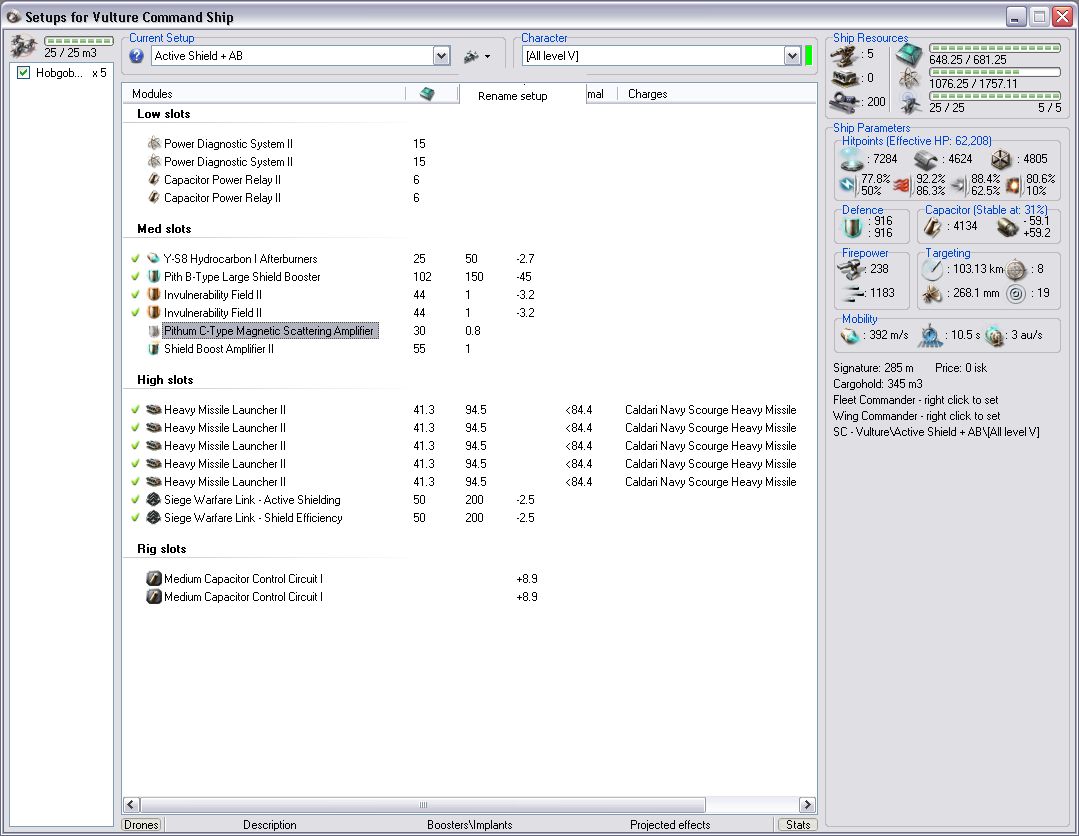Click the Rig slots section header
Image resolution: width=1079 pixels, height=836 pixels.
[x=162, y=548]
